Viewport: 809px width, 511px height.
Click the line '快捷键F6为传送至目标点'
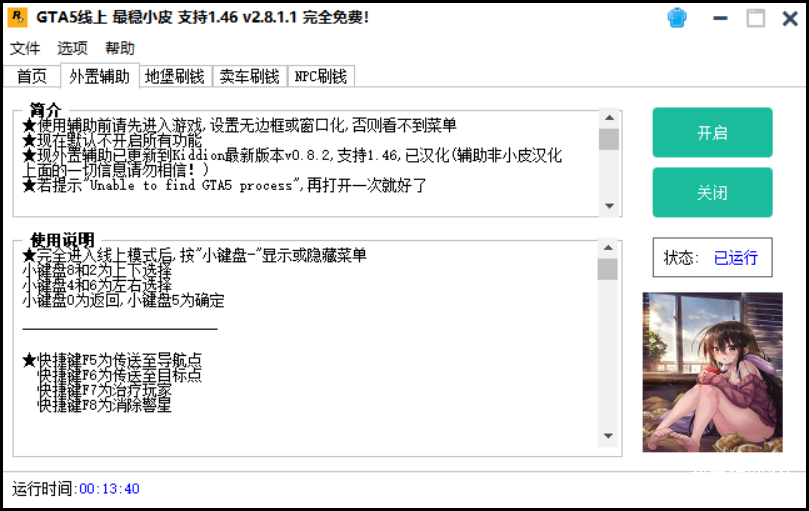tap(120, 375)
